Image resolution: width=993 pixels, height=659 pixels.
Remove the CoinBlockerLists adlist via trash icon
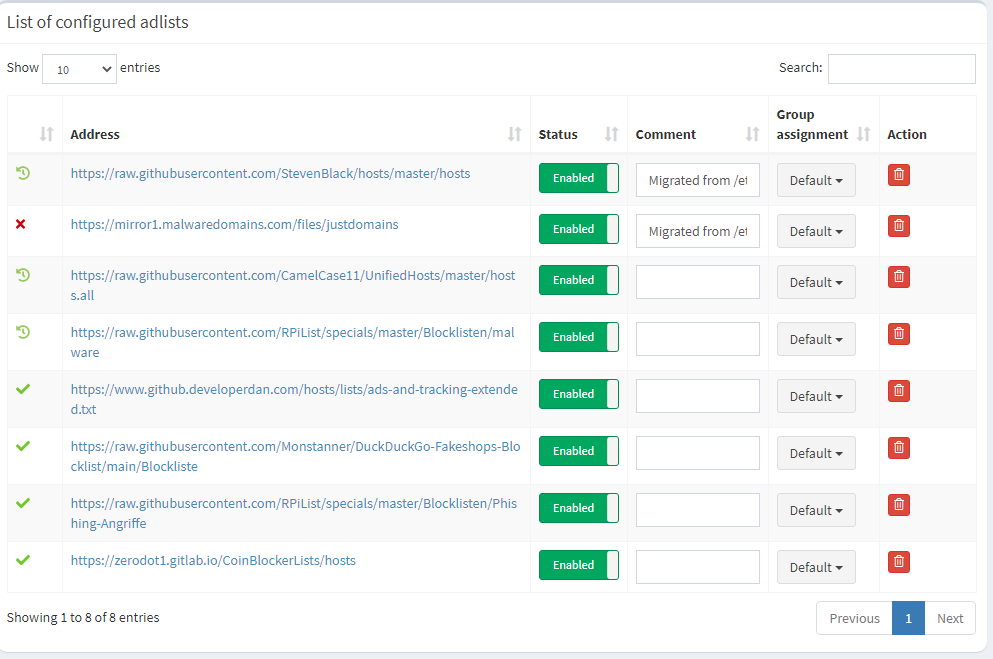point(899,562)
